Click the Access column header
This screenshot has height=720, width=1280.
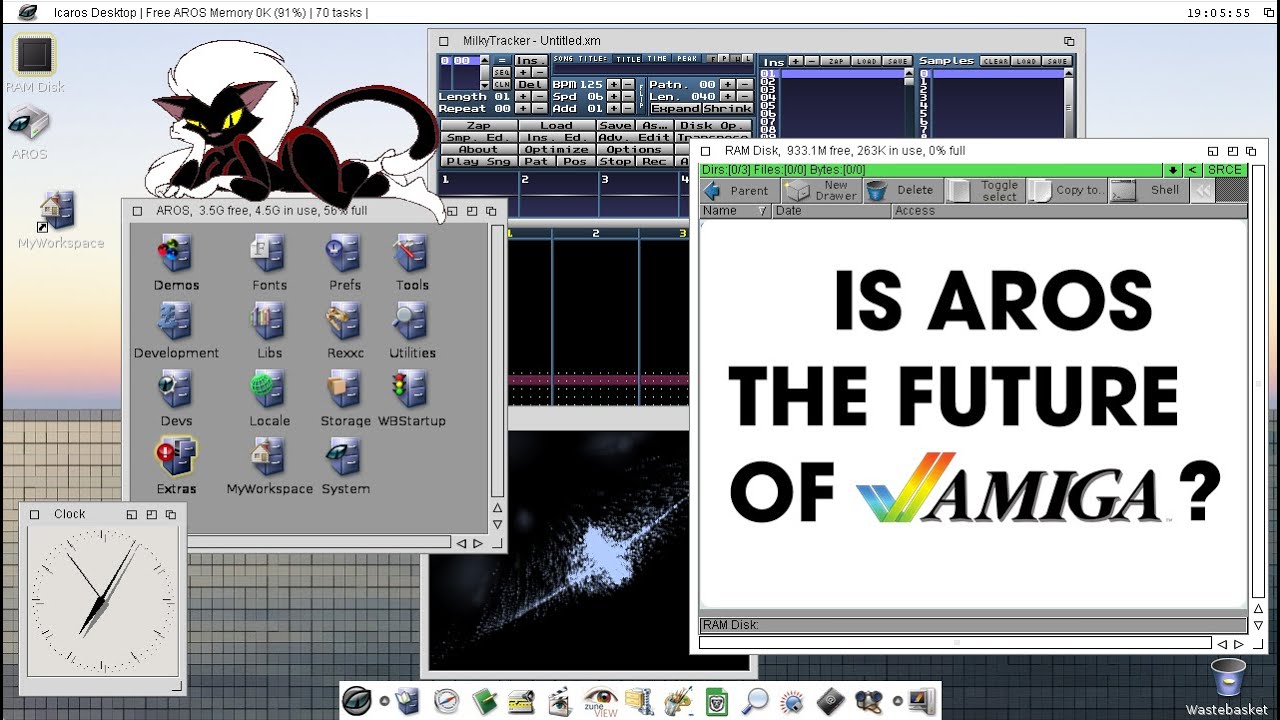pyautogui.click(x=1069, y=211)
